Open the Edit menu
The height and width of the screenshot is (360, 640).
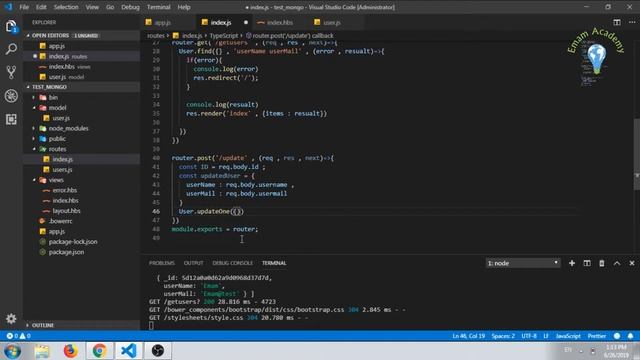click(41, 7)
